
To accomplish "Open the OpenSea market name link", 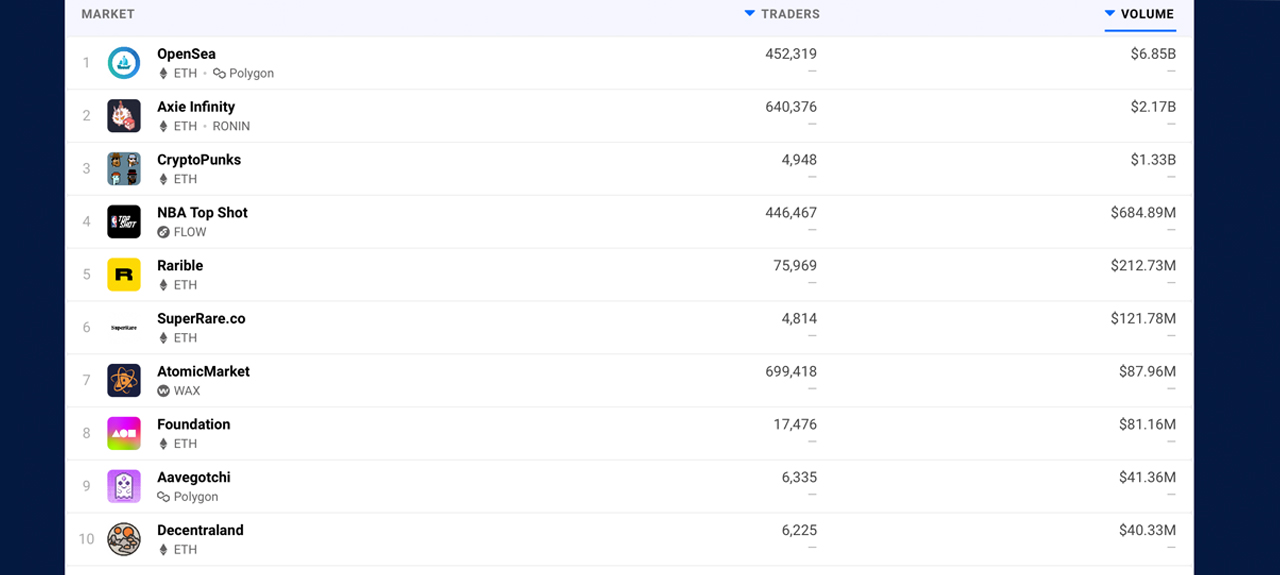I will (x=186, y=54).
